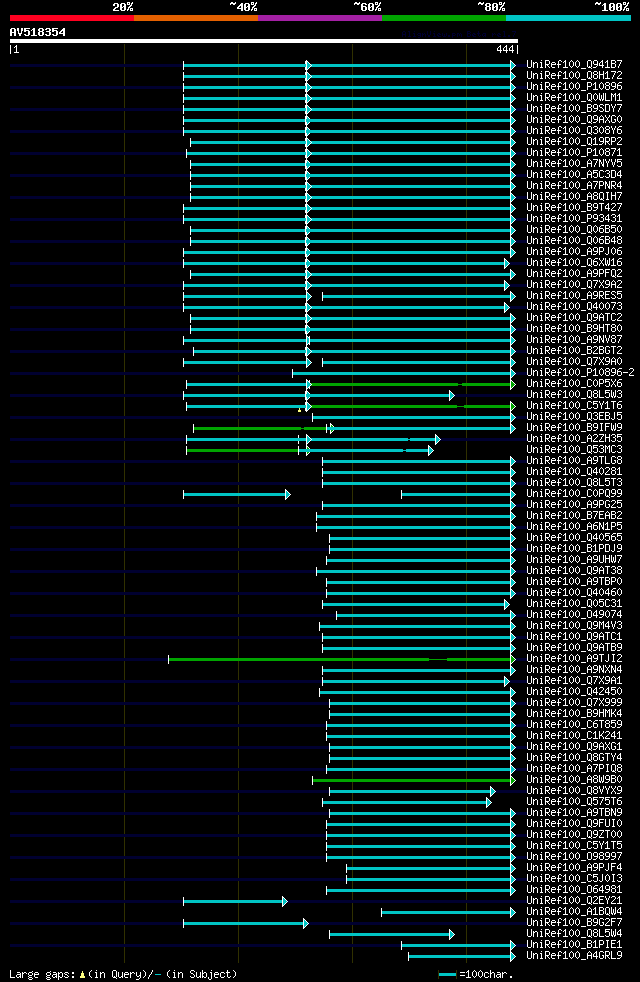Select hit label UniRef100_B9IFW9
The image size is (640, 982).
(x=574, y=427)
